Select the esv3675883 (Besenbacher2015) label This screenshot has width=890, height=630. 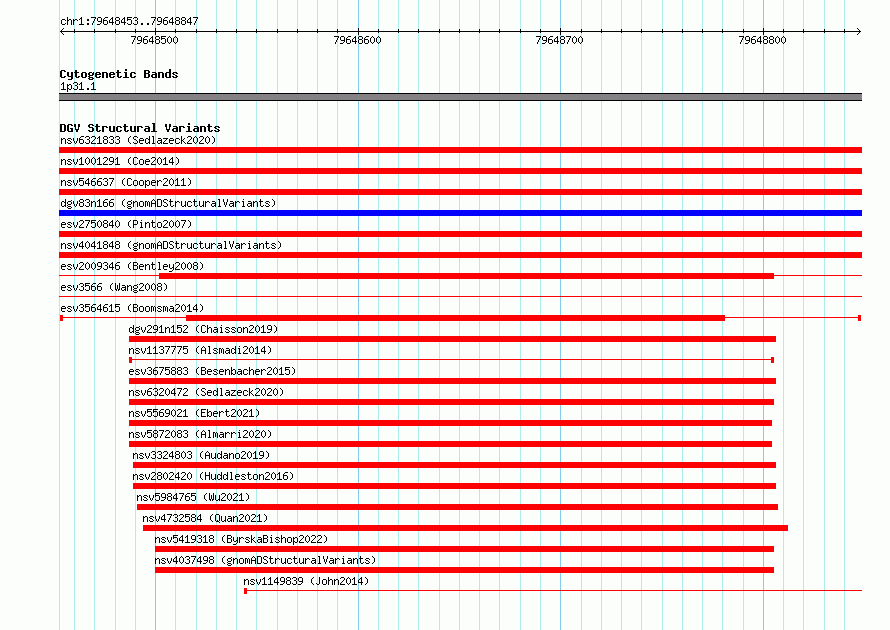[212, 371]
